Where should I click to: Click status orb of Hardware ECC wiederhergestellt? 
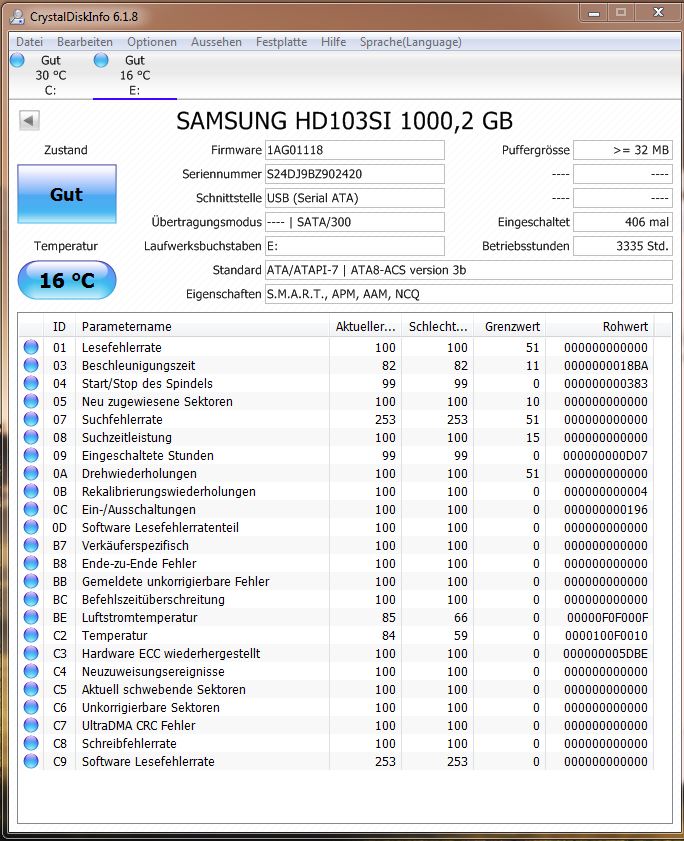(31, 653)
